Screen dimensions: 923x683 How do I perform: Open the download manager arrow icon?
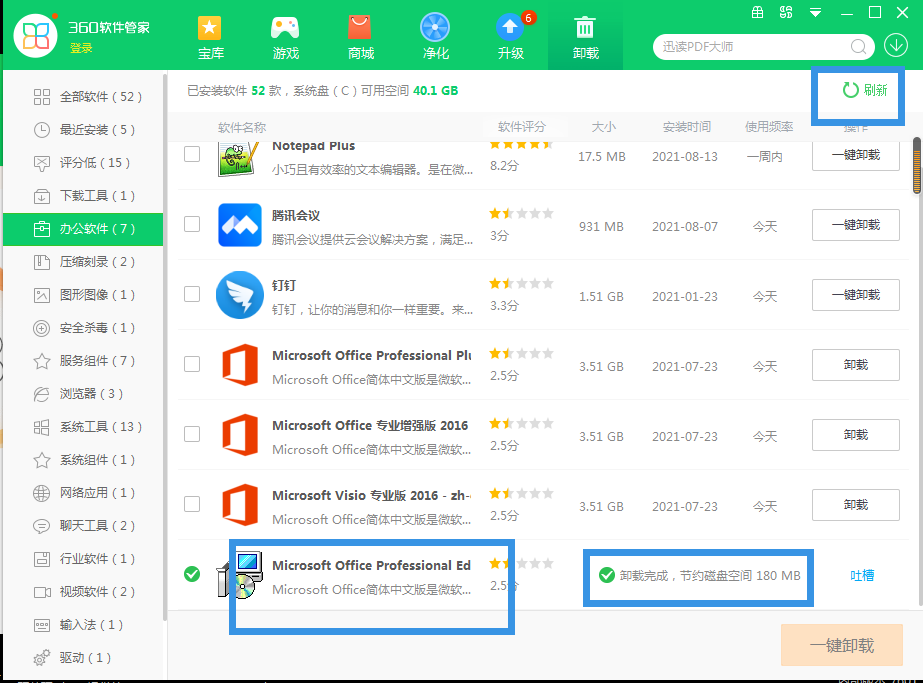coord(895,45)
